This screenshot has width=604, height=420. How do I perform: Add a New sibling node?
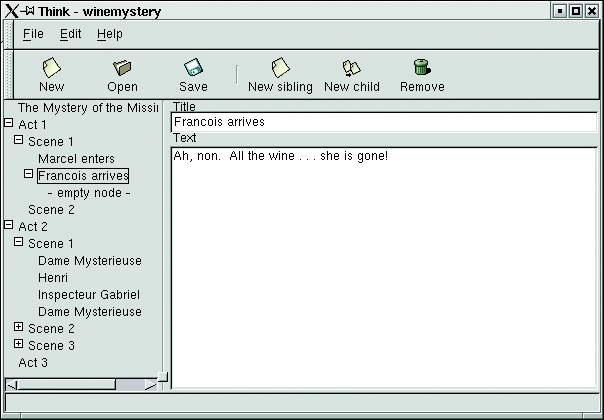coord(280,68)
